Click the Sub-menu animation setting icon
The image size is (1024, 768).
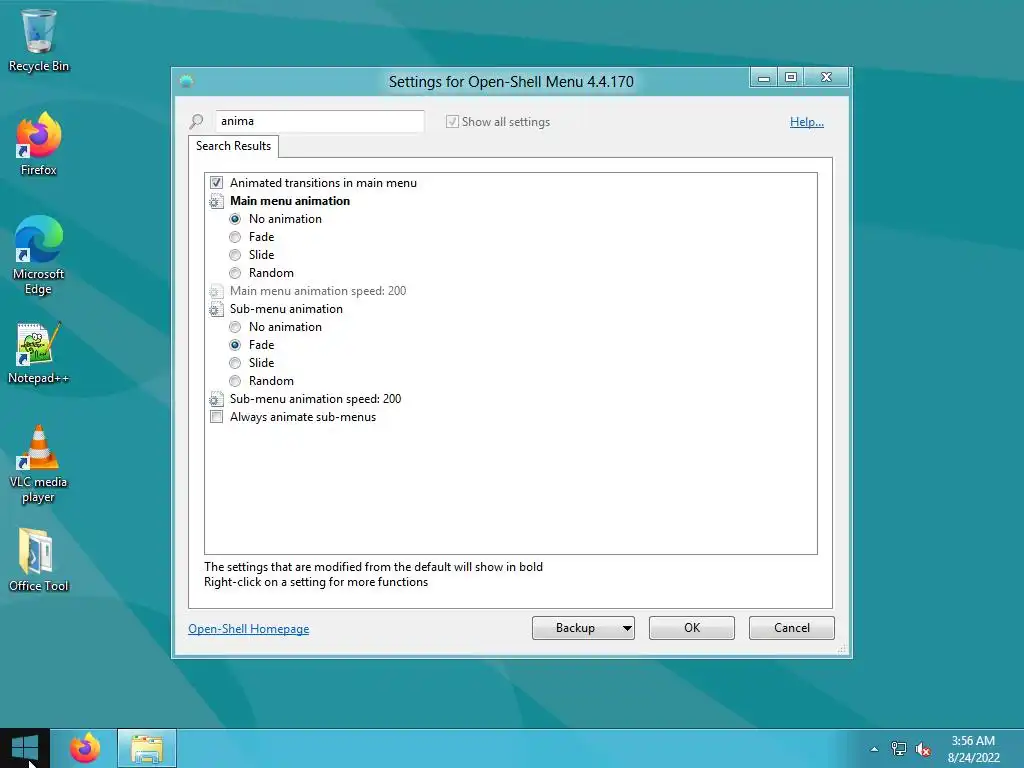click(x=216, y=309)
